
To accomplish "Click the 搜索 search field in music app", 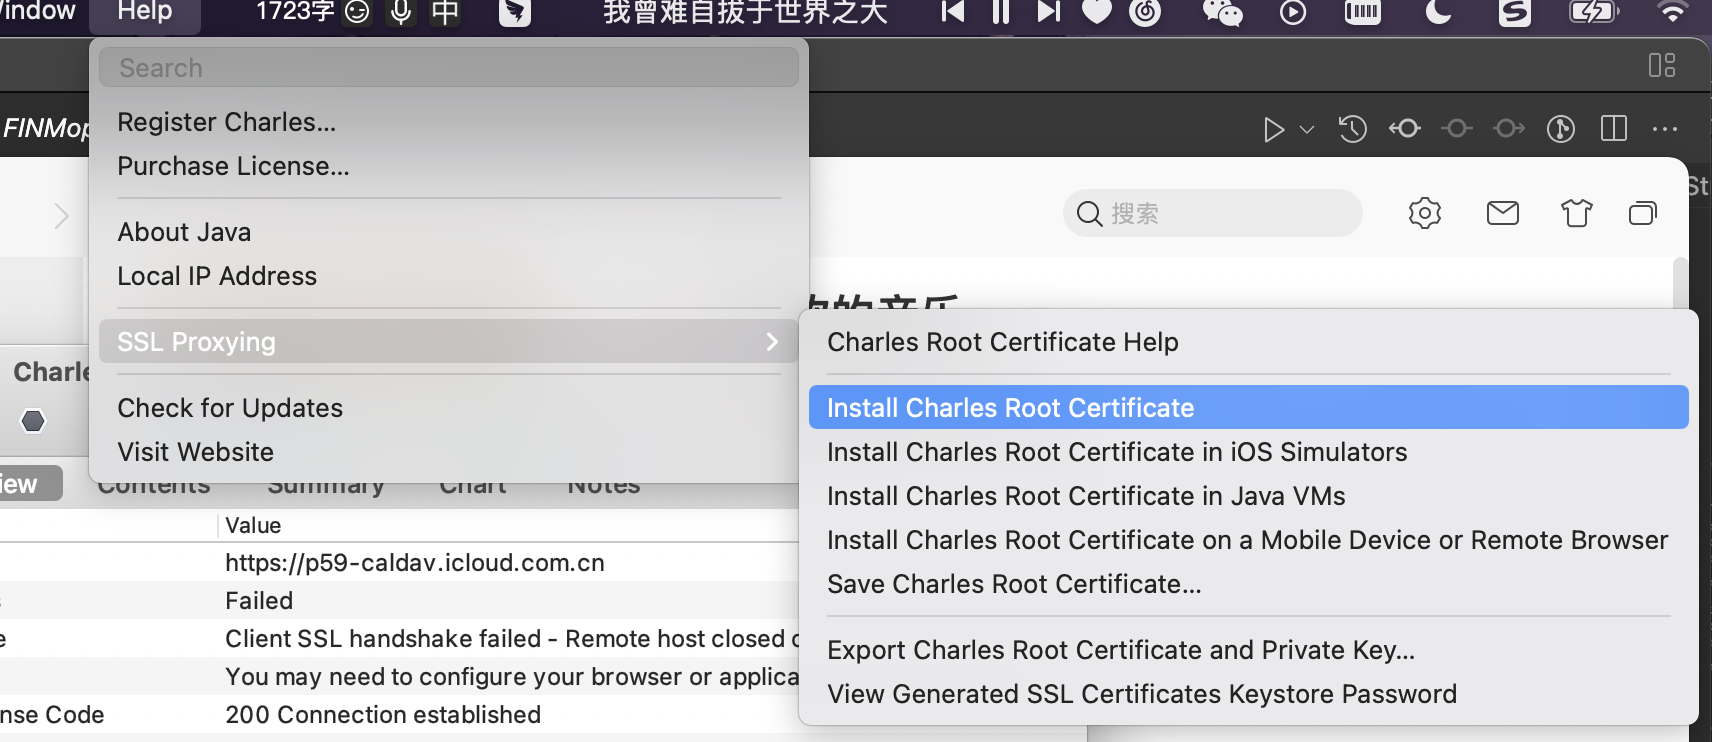I will coord(1213,213).
